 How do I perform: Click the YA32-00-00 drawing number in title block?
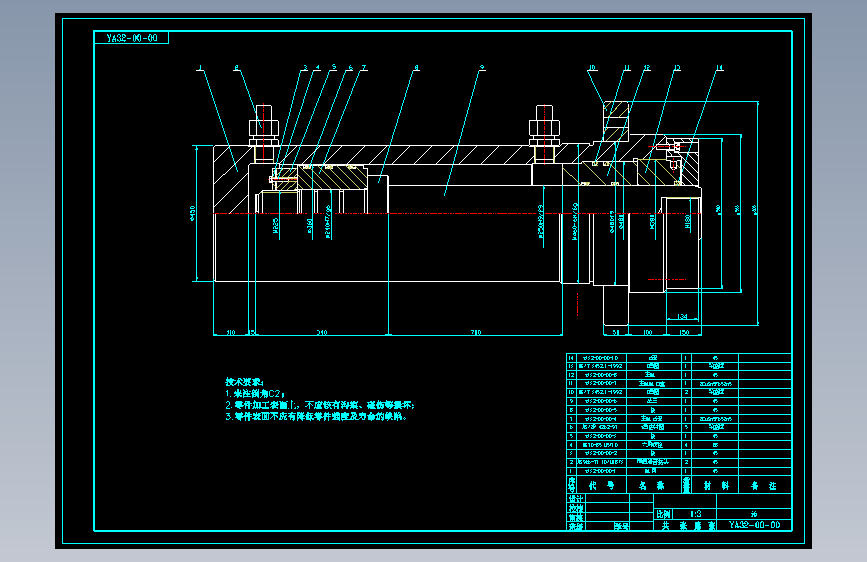click(x=754, y=524)
